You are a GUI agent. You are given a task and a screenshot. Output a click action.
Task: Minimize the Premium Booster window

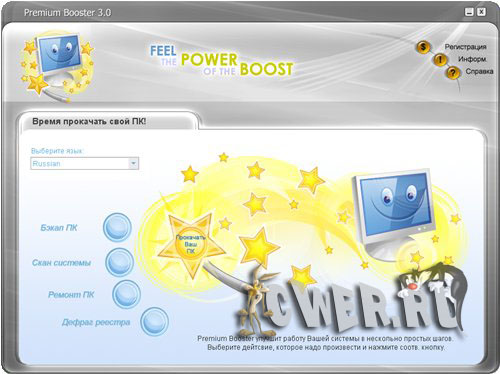(469, 12)
